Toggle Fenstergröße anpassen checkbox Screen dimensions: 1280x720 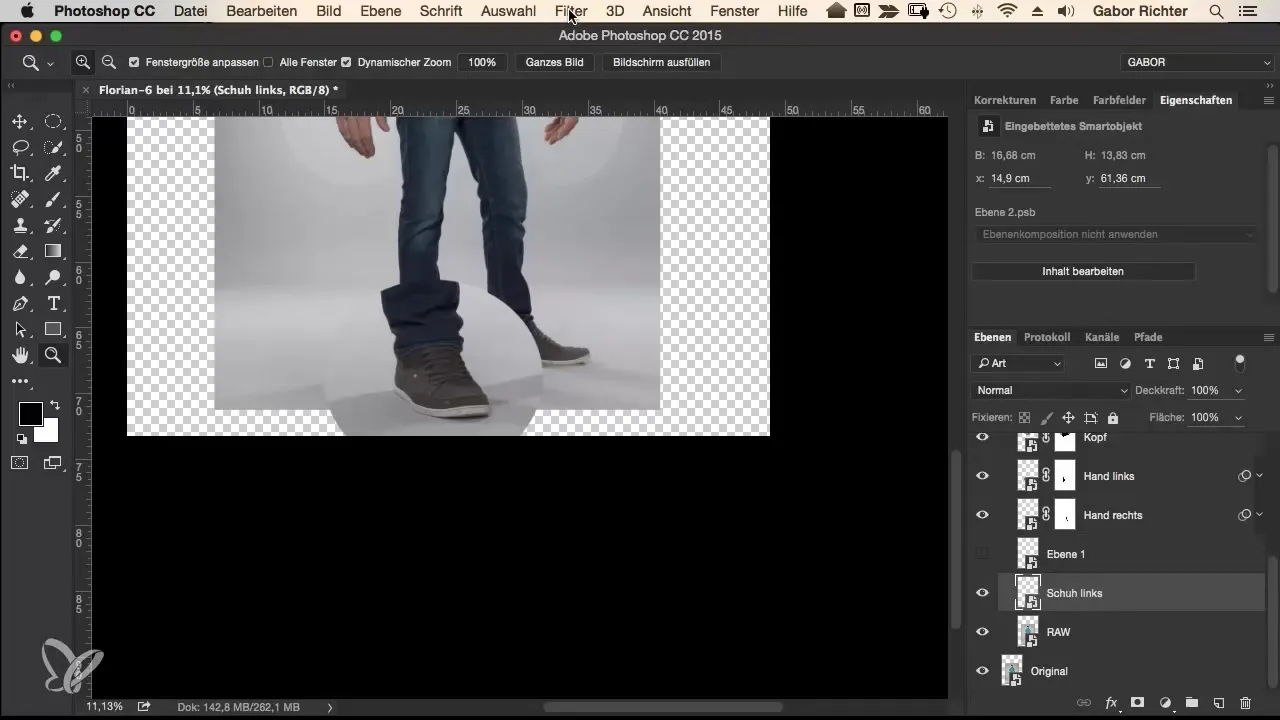134,62
